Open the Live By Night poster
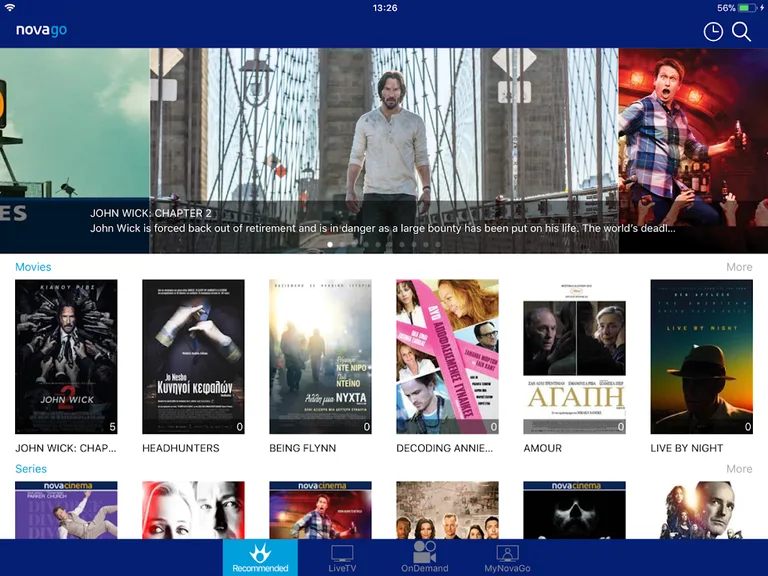 [701, 357]
